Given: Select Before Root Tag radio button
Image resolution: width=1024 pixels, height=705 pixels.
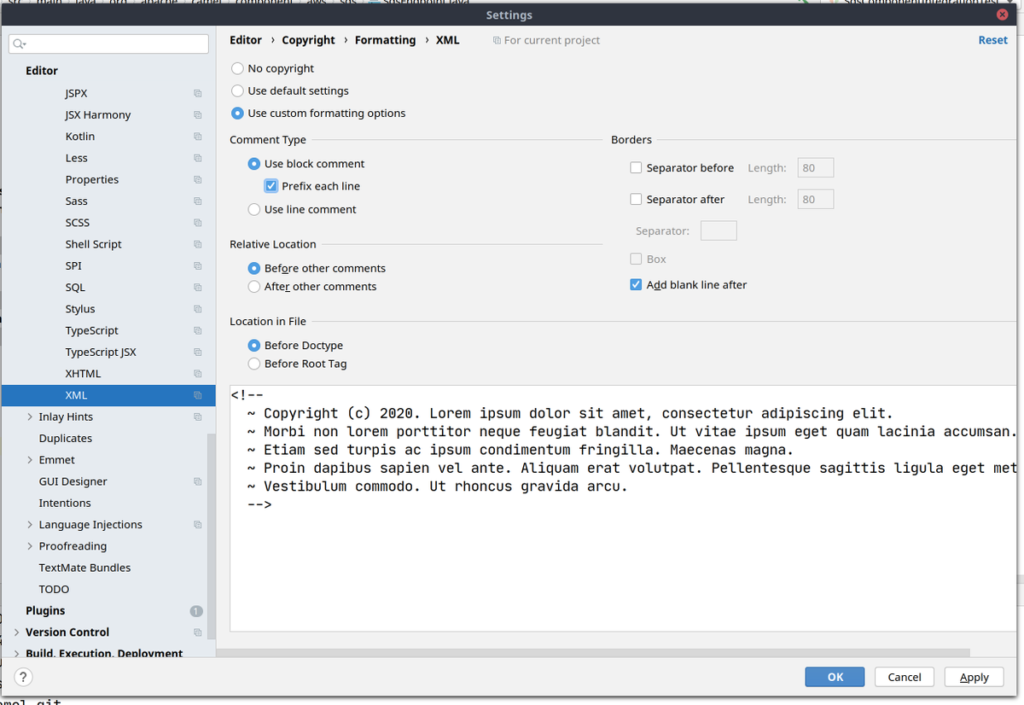Looking at the screenshot, I should click(254, 364).
